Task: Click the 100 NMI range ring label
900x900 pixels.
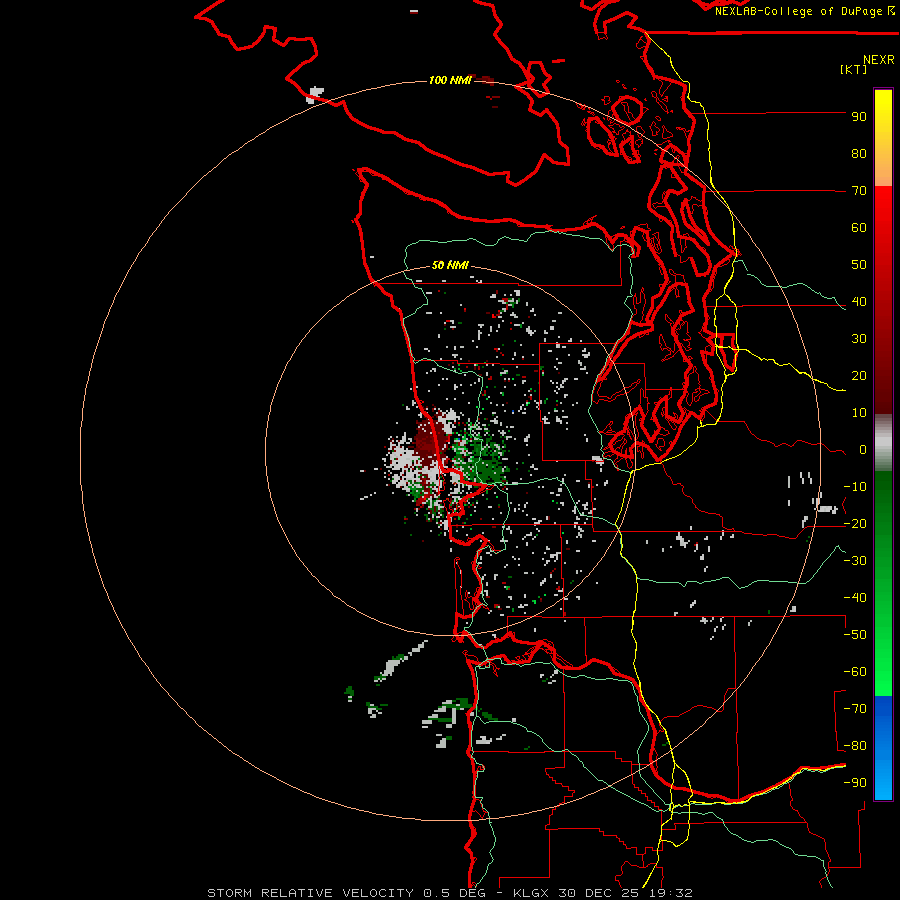Action: [x=450, y=80]
